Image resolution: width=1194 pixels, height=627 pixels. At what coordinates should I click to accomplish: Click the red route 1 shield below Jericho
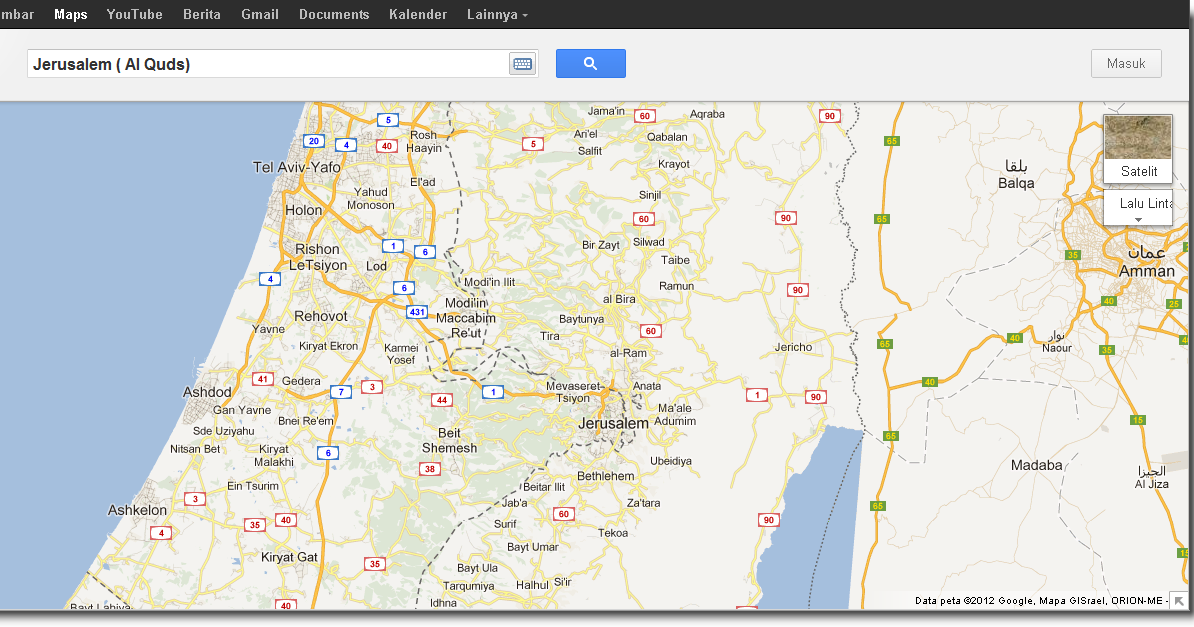point(757,395)
